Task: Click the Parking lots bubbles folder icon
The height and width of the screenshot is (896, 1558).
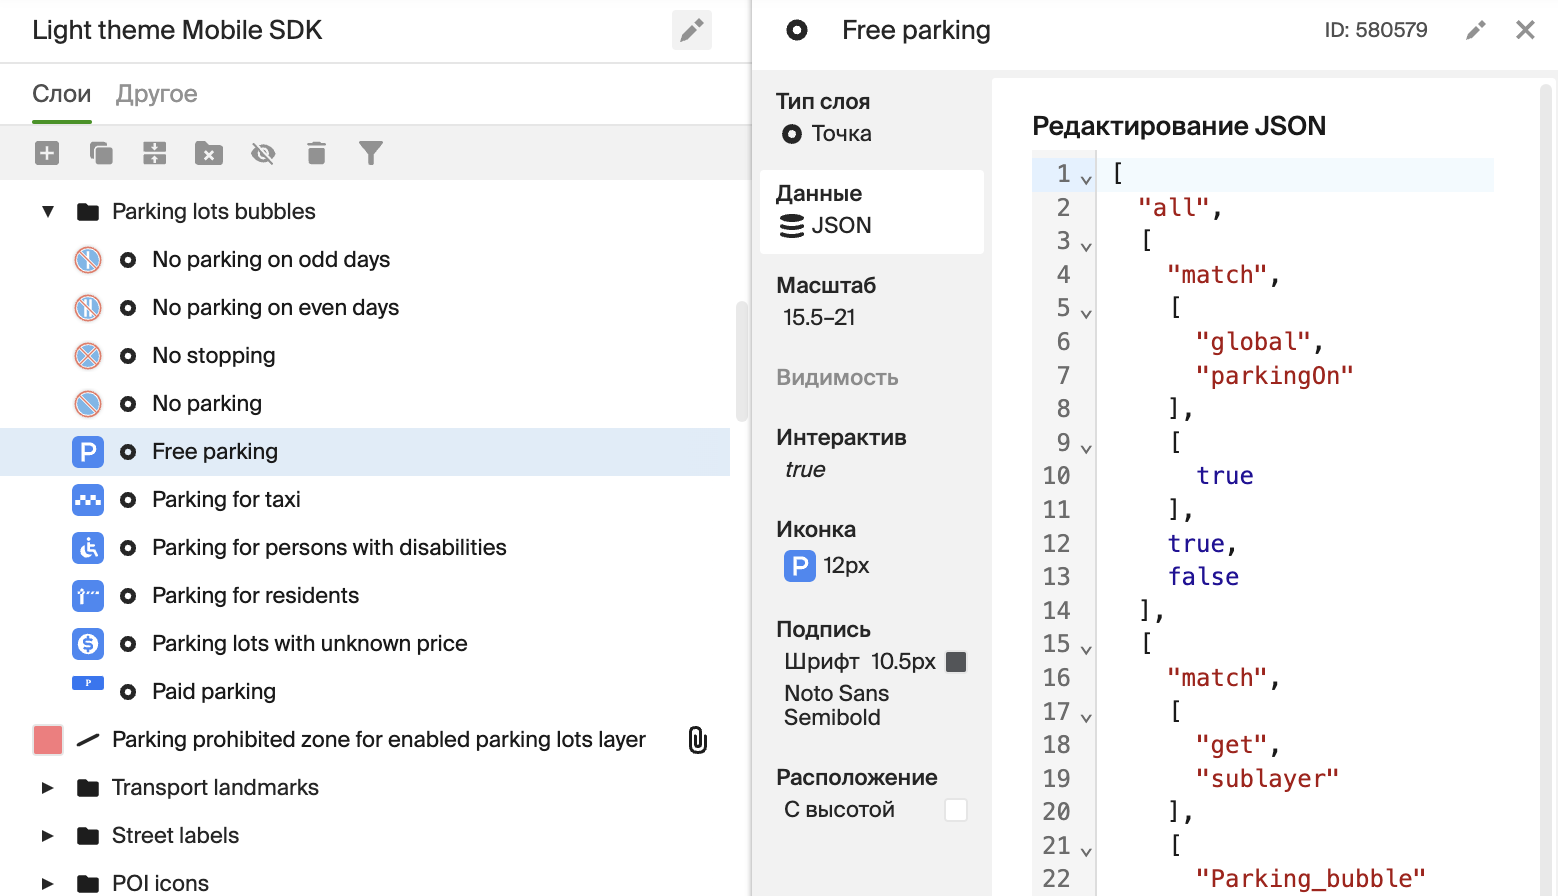Action: 88,211
